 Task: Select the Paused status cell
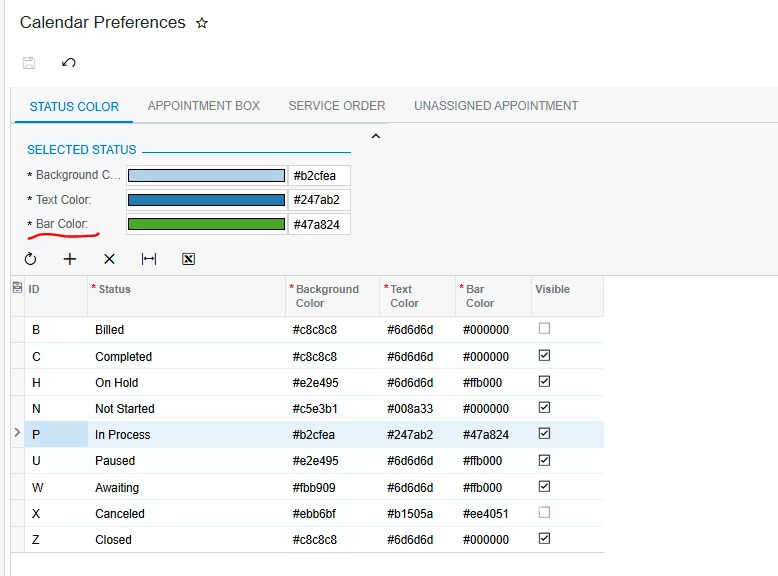[187, 461]
